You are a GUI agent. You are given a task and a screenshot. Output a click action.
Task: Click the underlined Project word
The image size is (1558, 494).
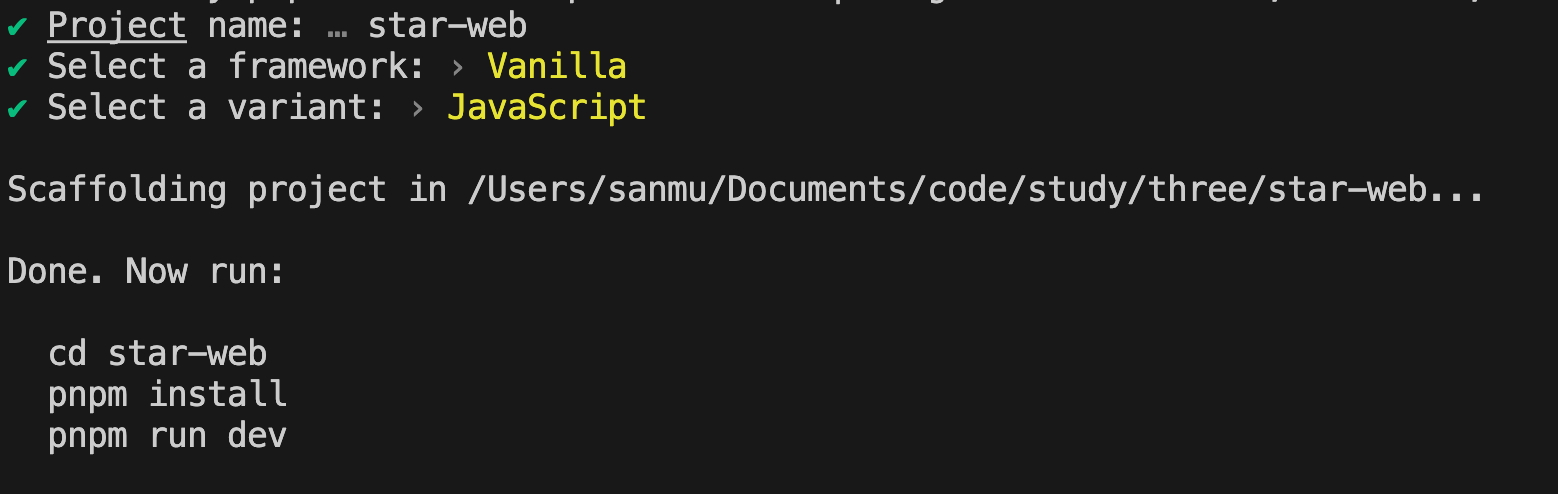pos(117,27)
